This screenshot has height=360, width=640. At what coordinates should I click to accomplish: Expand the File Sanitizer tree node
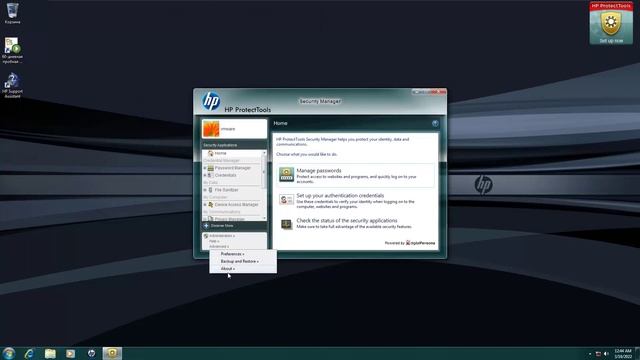click(x=205, y=190)
